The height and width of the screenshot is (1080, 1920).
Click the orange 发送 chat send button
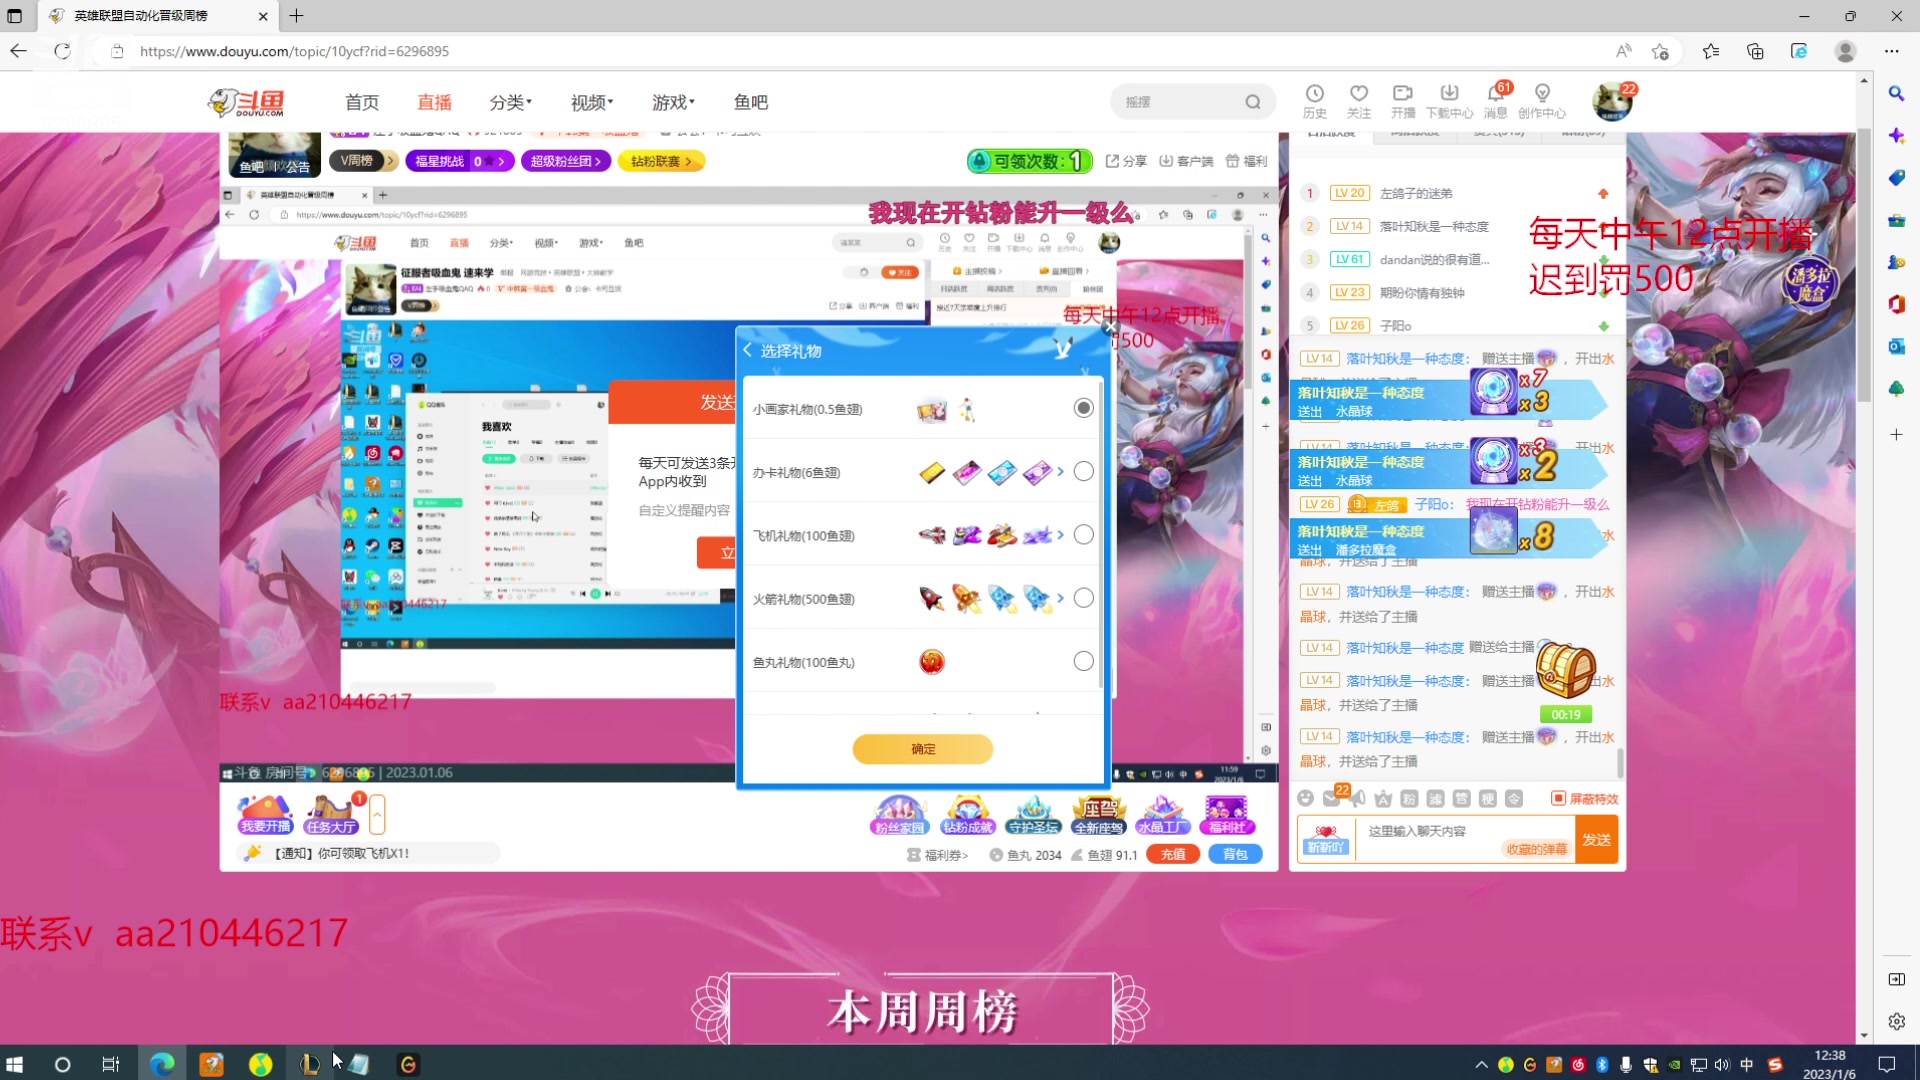[x=1596, y=840]
